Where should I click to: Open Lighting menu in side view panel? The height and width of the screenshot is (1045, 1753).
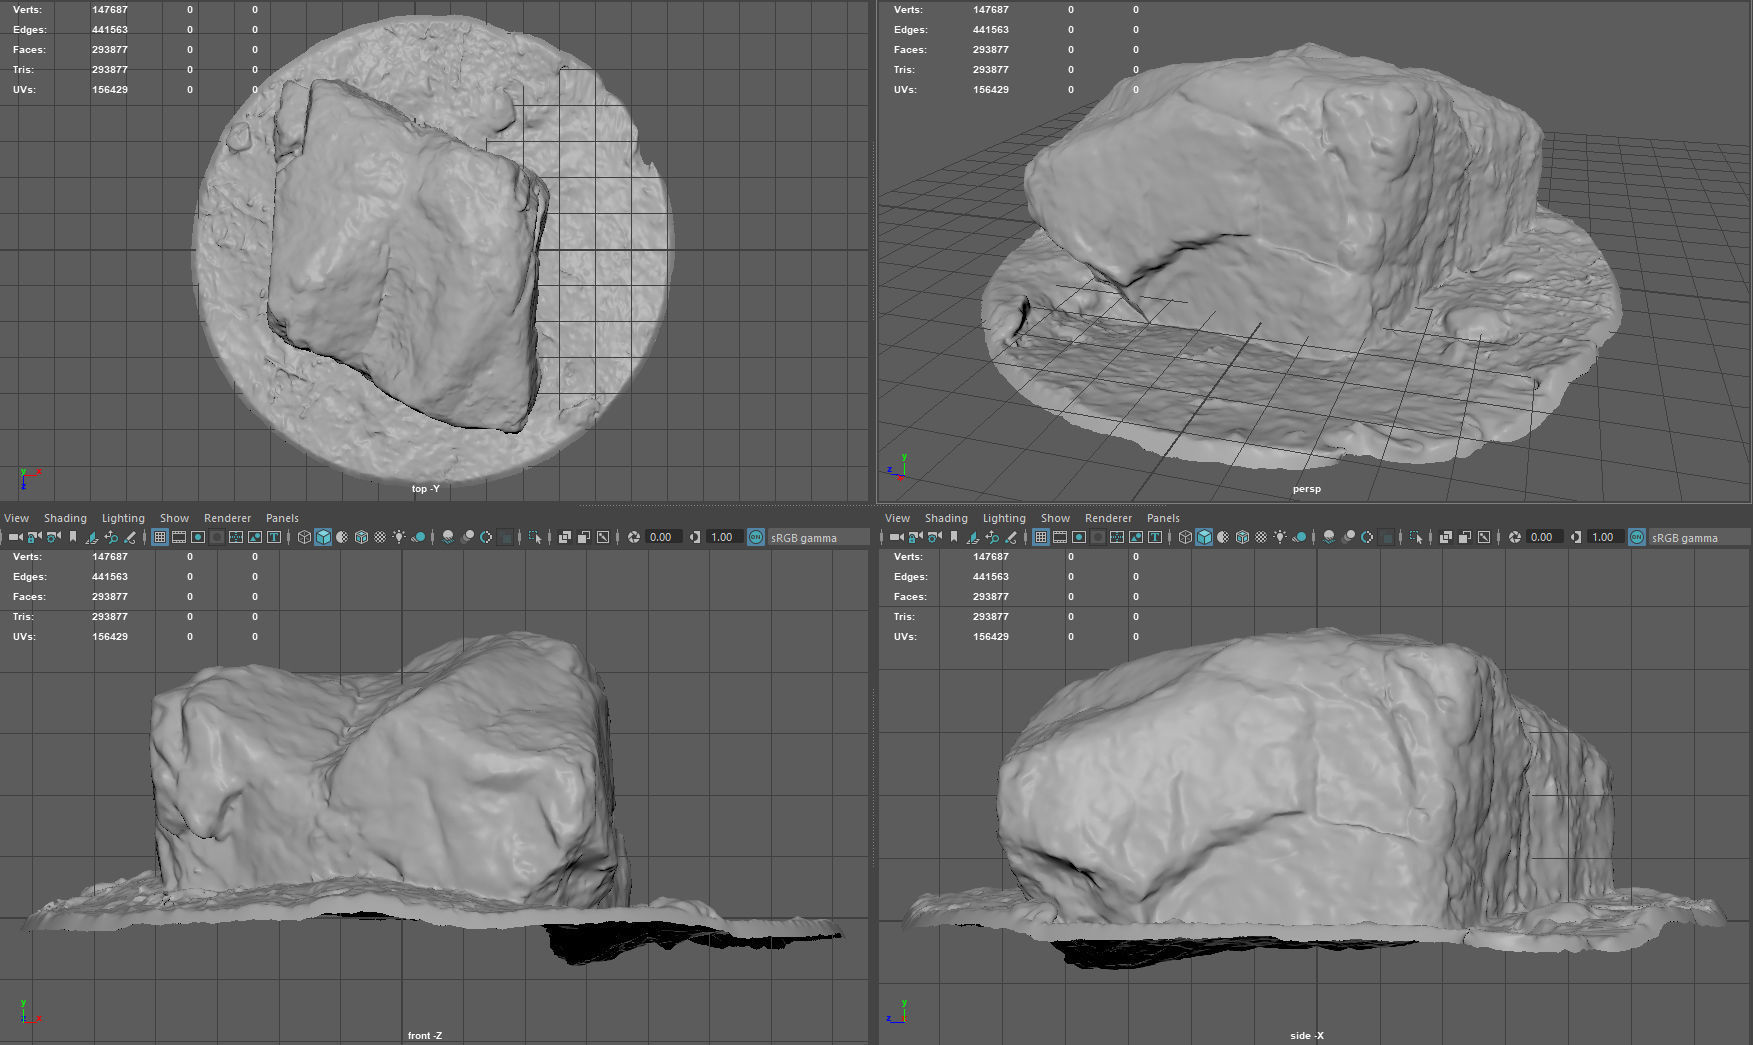point(1004,518)
